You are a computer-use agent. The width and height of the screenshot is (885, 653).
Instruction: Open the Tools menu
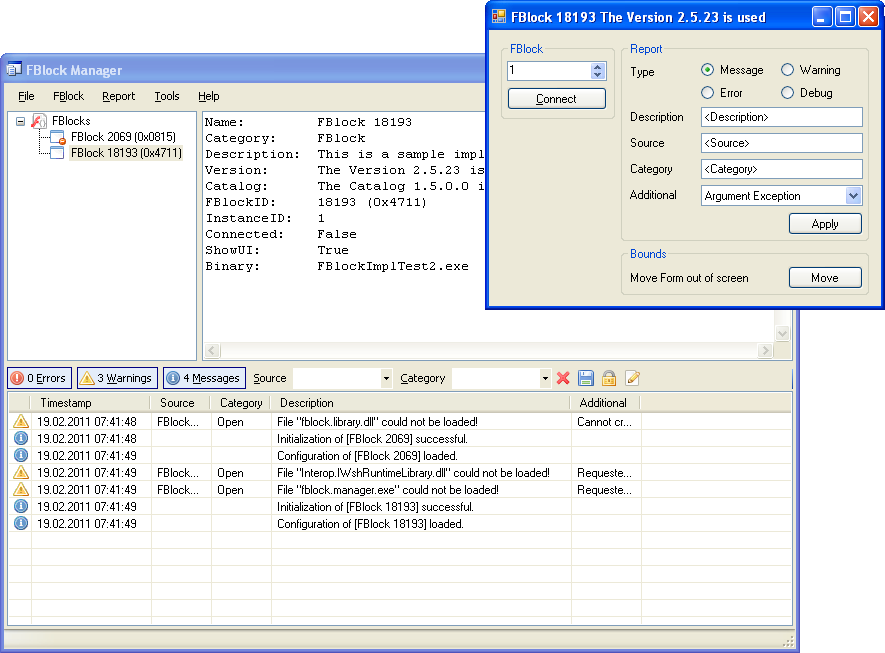[167, 96]
